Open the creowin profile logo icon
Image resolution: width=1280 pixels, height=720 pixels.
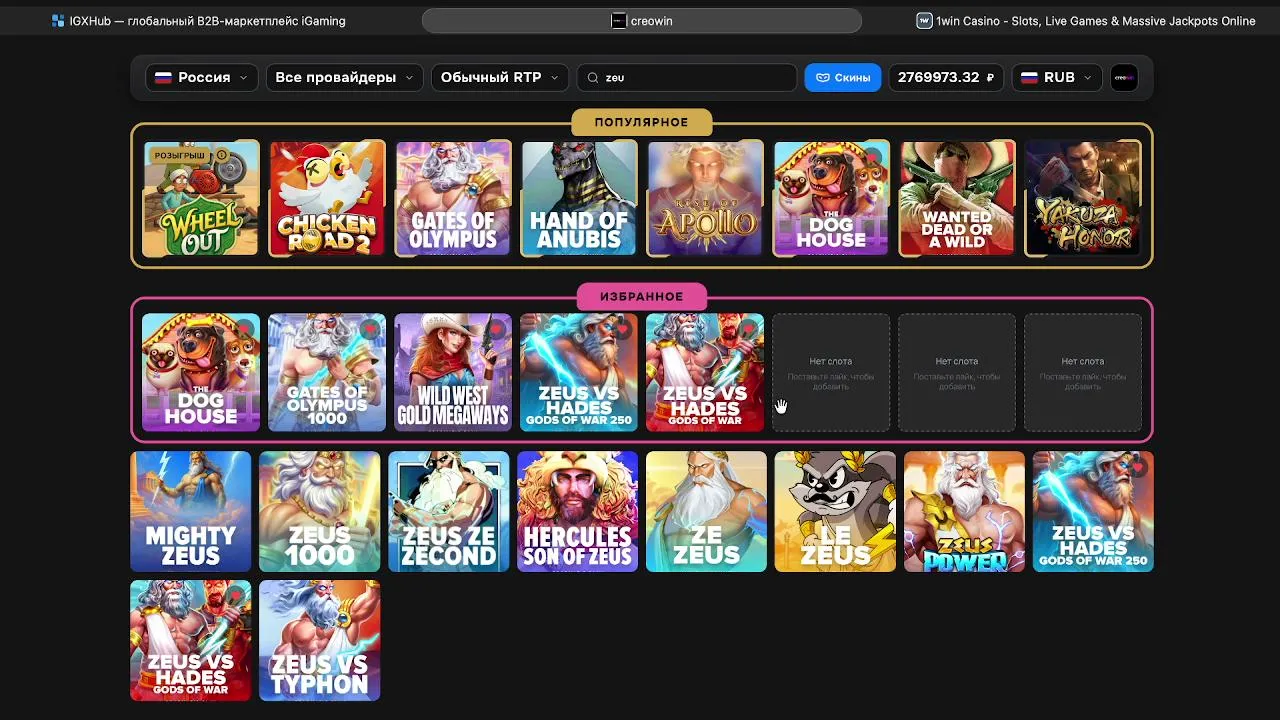tap(1124, 78)
